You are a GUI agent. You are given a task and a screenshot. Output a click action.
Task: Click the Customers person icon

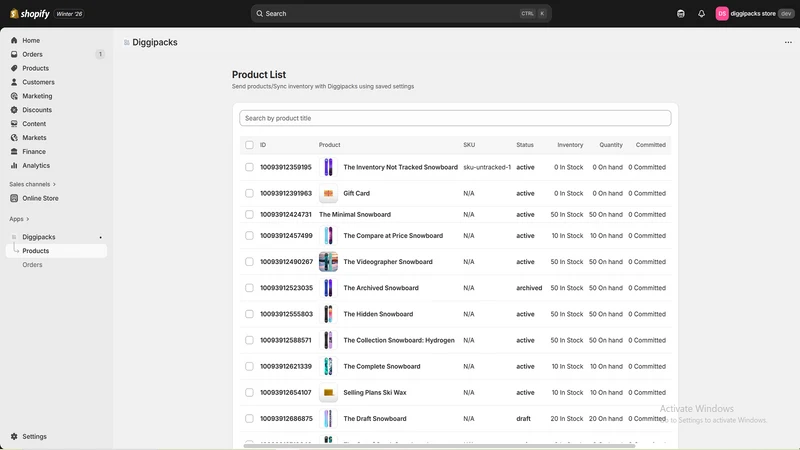14,82
